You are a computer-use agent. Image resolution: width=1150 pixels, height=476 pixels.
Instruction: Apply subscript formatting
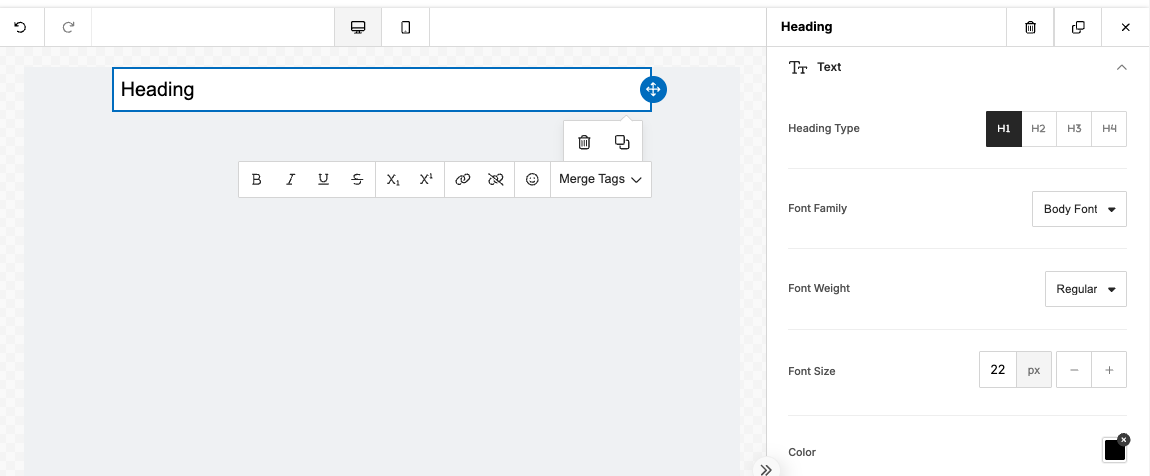point(394,179)
